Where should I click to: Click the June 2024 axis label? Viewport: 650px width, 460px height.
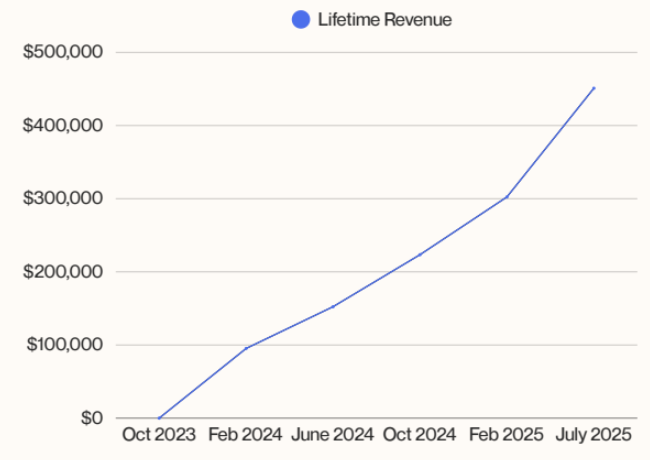(x=332, y=435)
